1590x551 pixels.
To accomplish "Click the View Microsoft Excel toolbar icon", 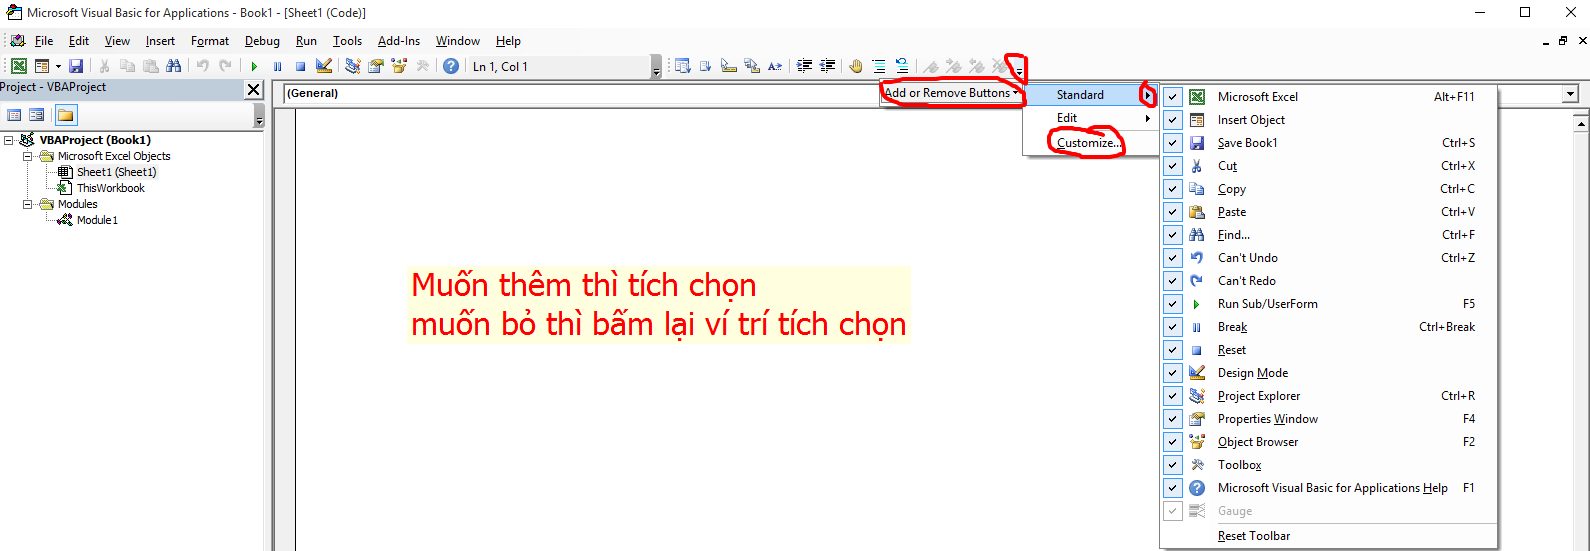I will tap(19, 66).
